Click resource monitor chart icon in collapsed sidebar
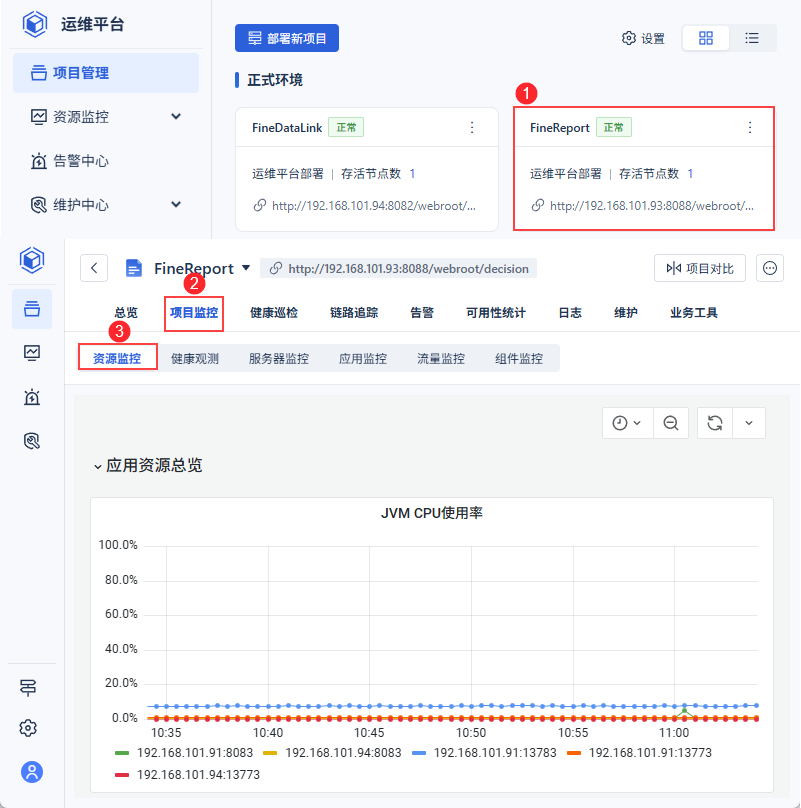 tap(32, 353)
